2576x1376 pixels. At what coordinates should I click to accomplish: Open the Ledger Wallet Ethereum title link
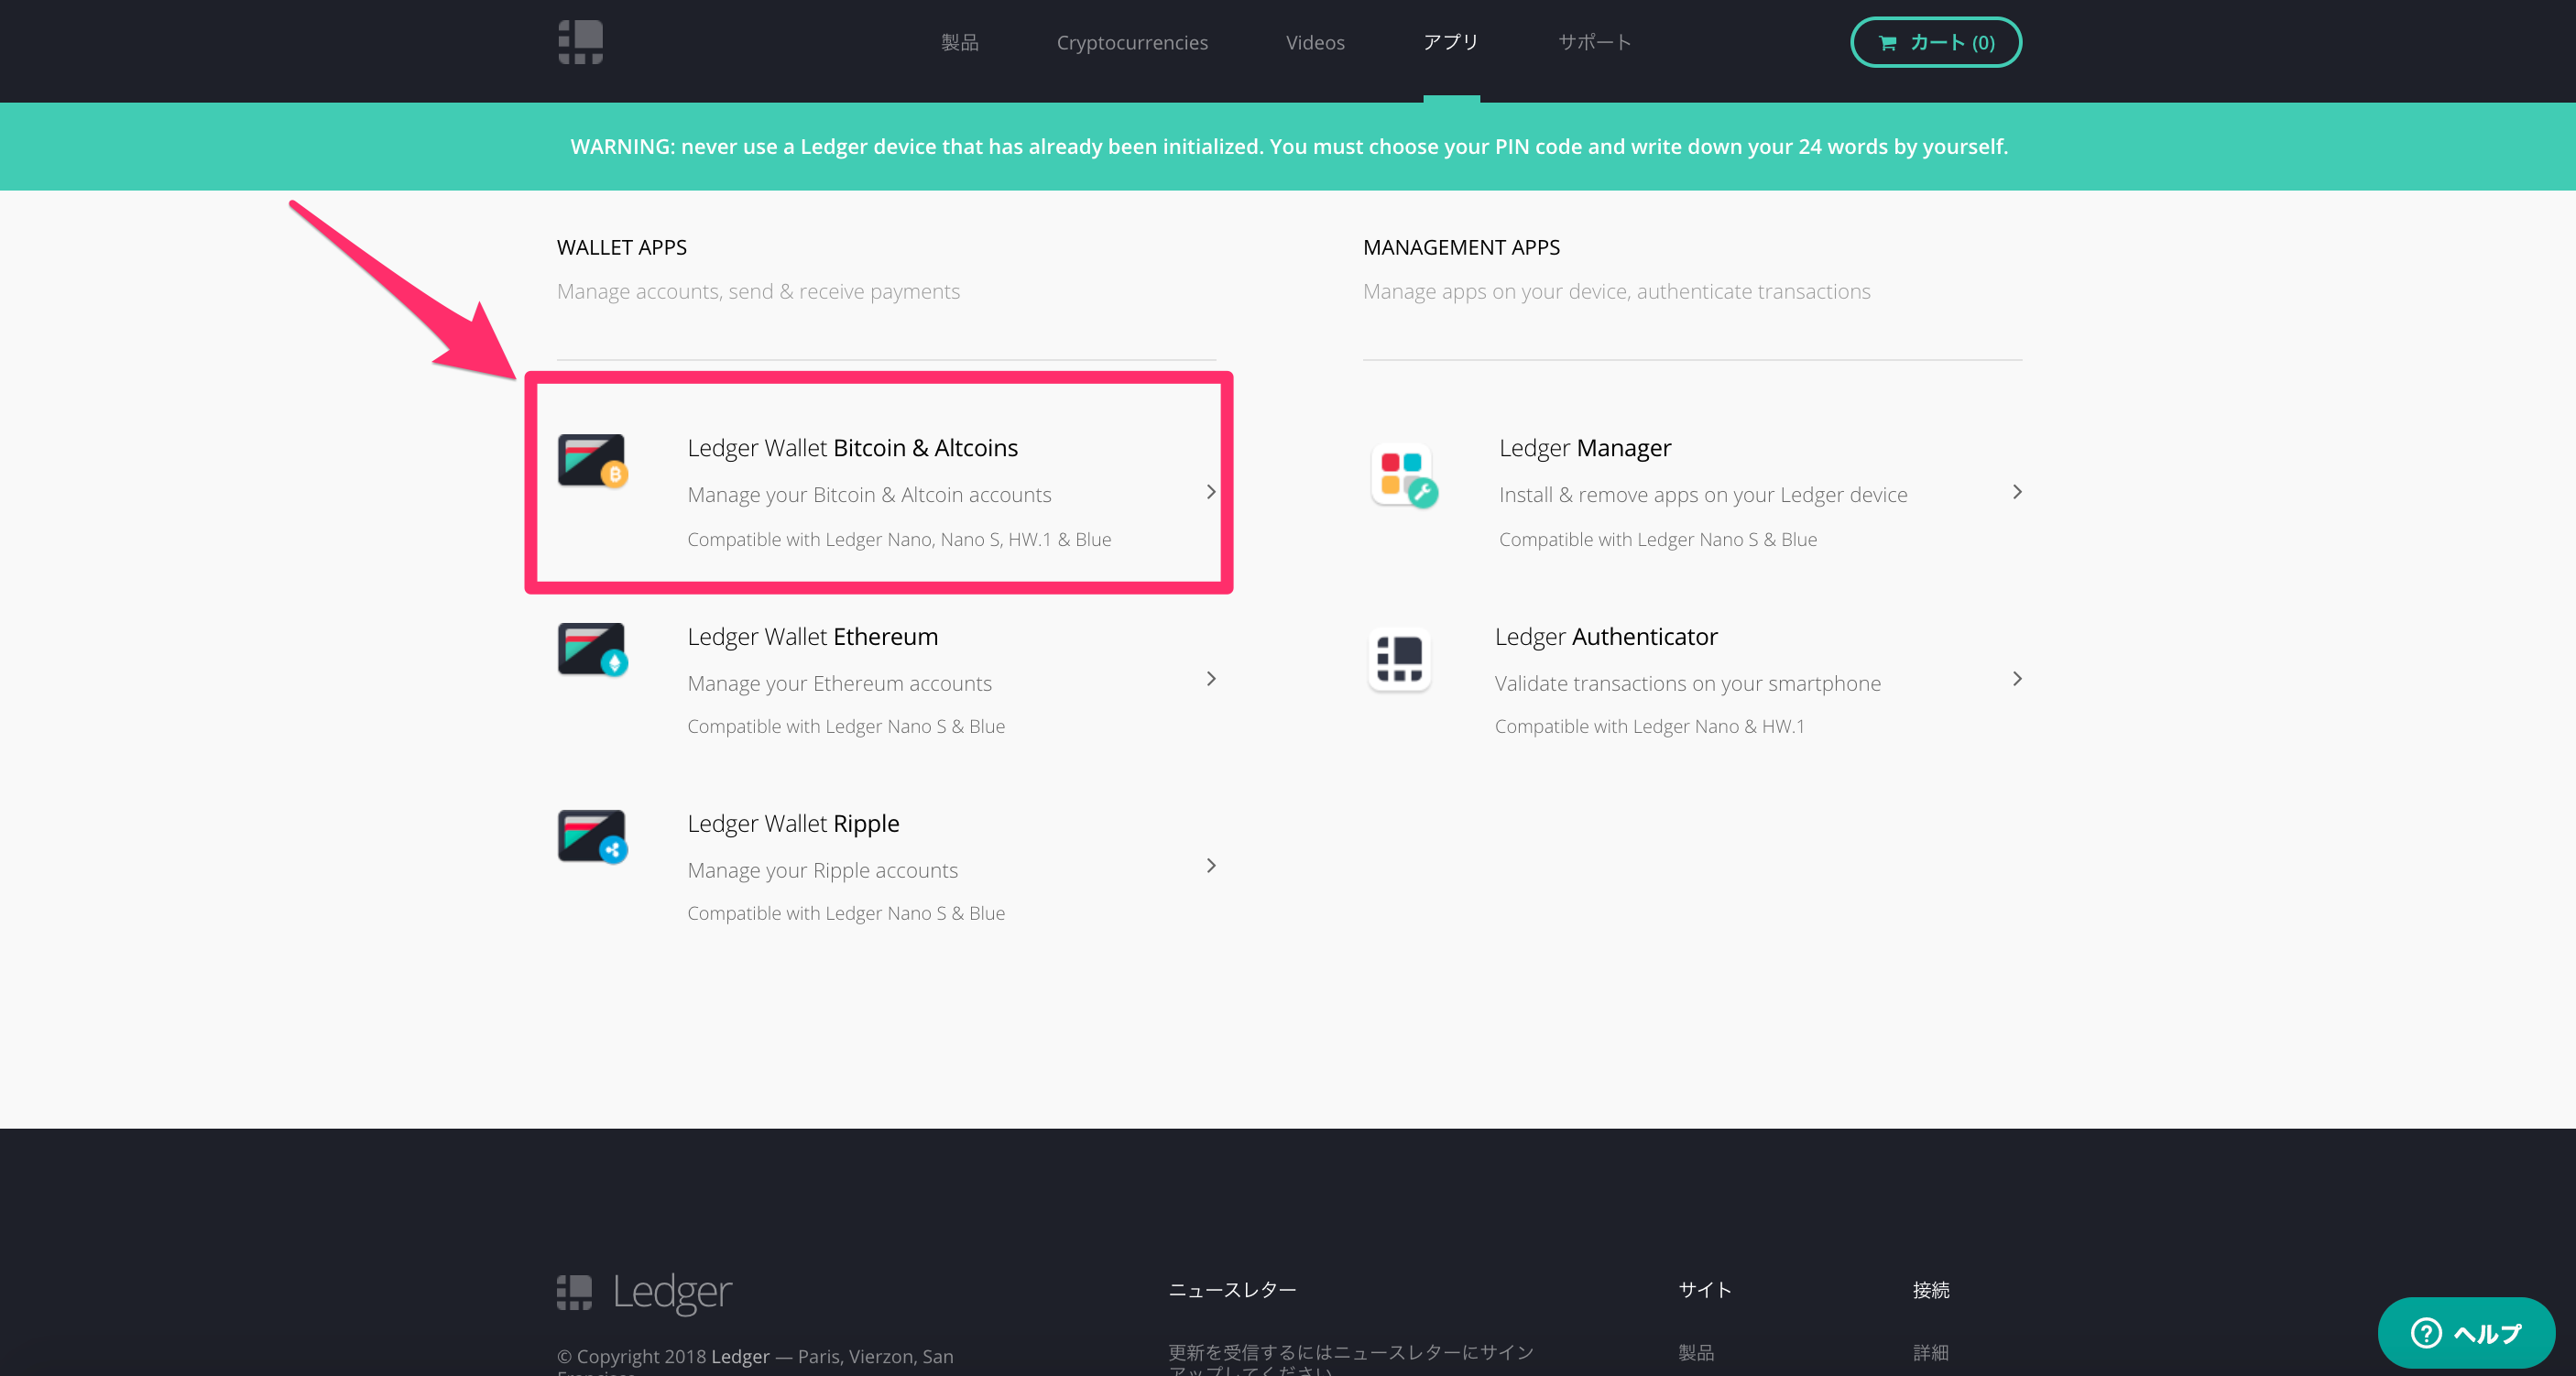point(812,637)
